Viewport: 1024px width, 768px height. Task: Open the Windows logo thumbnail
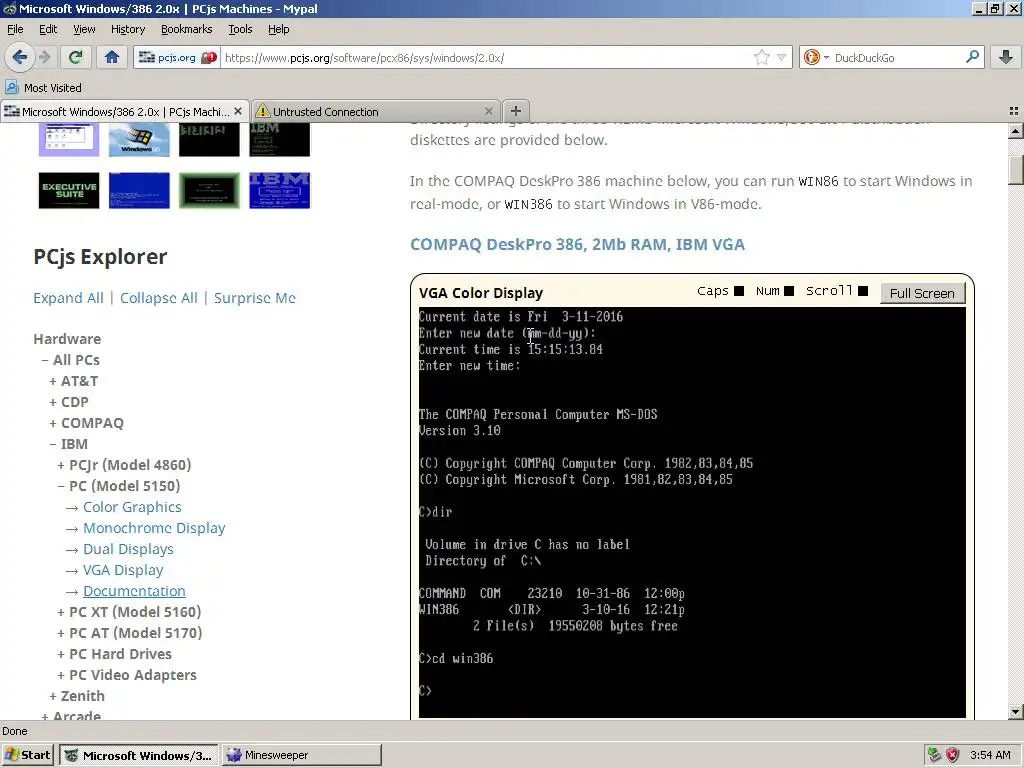tap(139, 140)
